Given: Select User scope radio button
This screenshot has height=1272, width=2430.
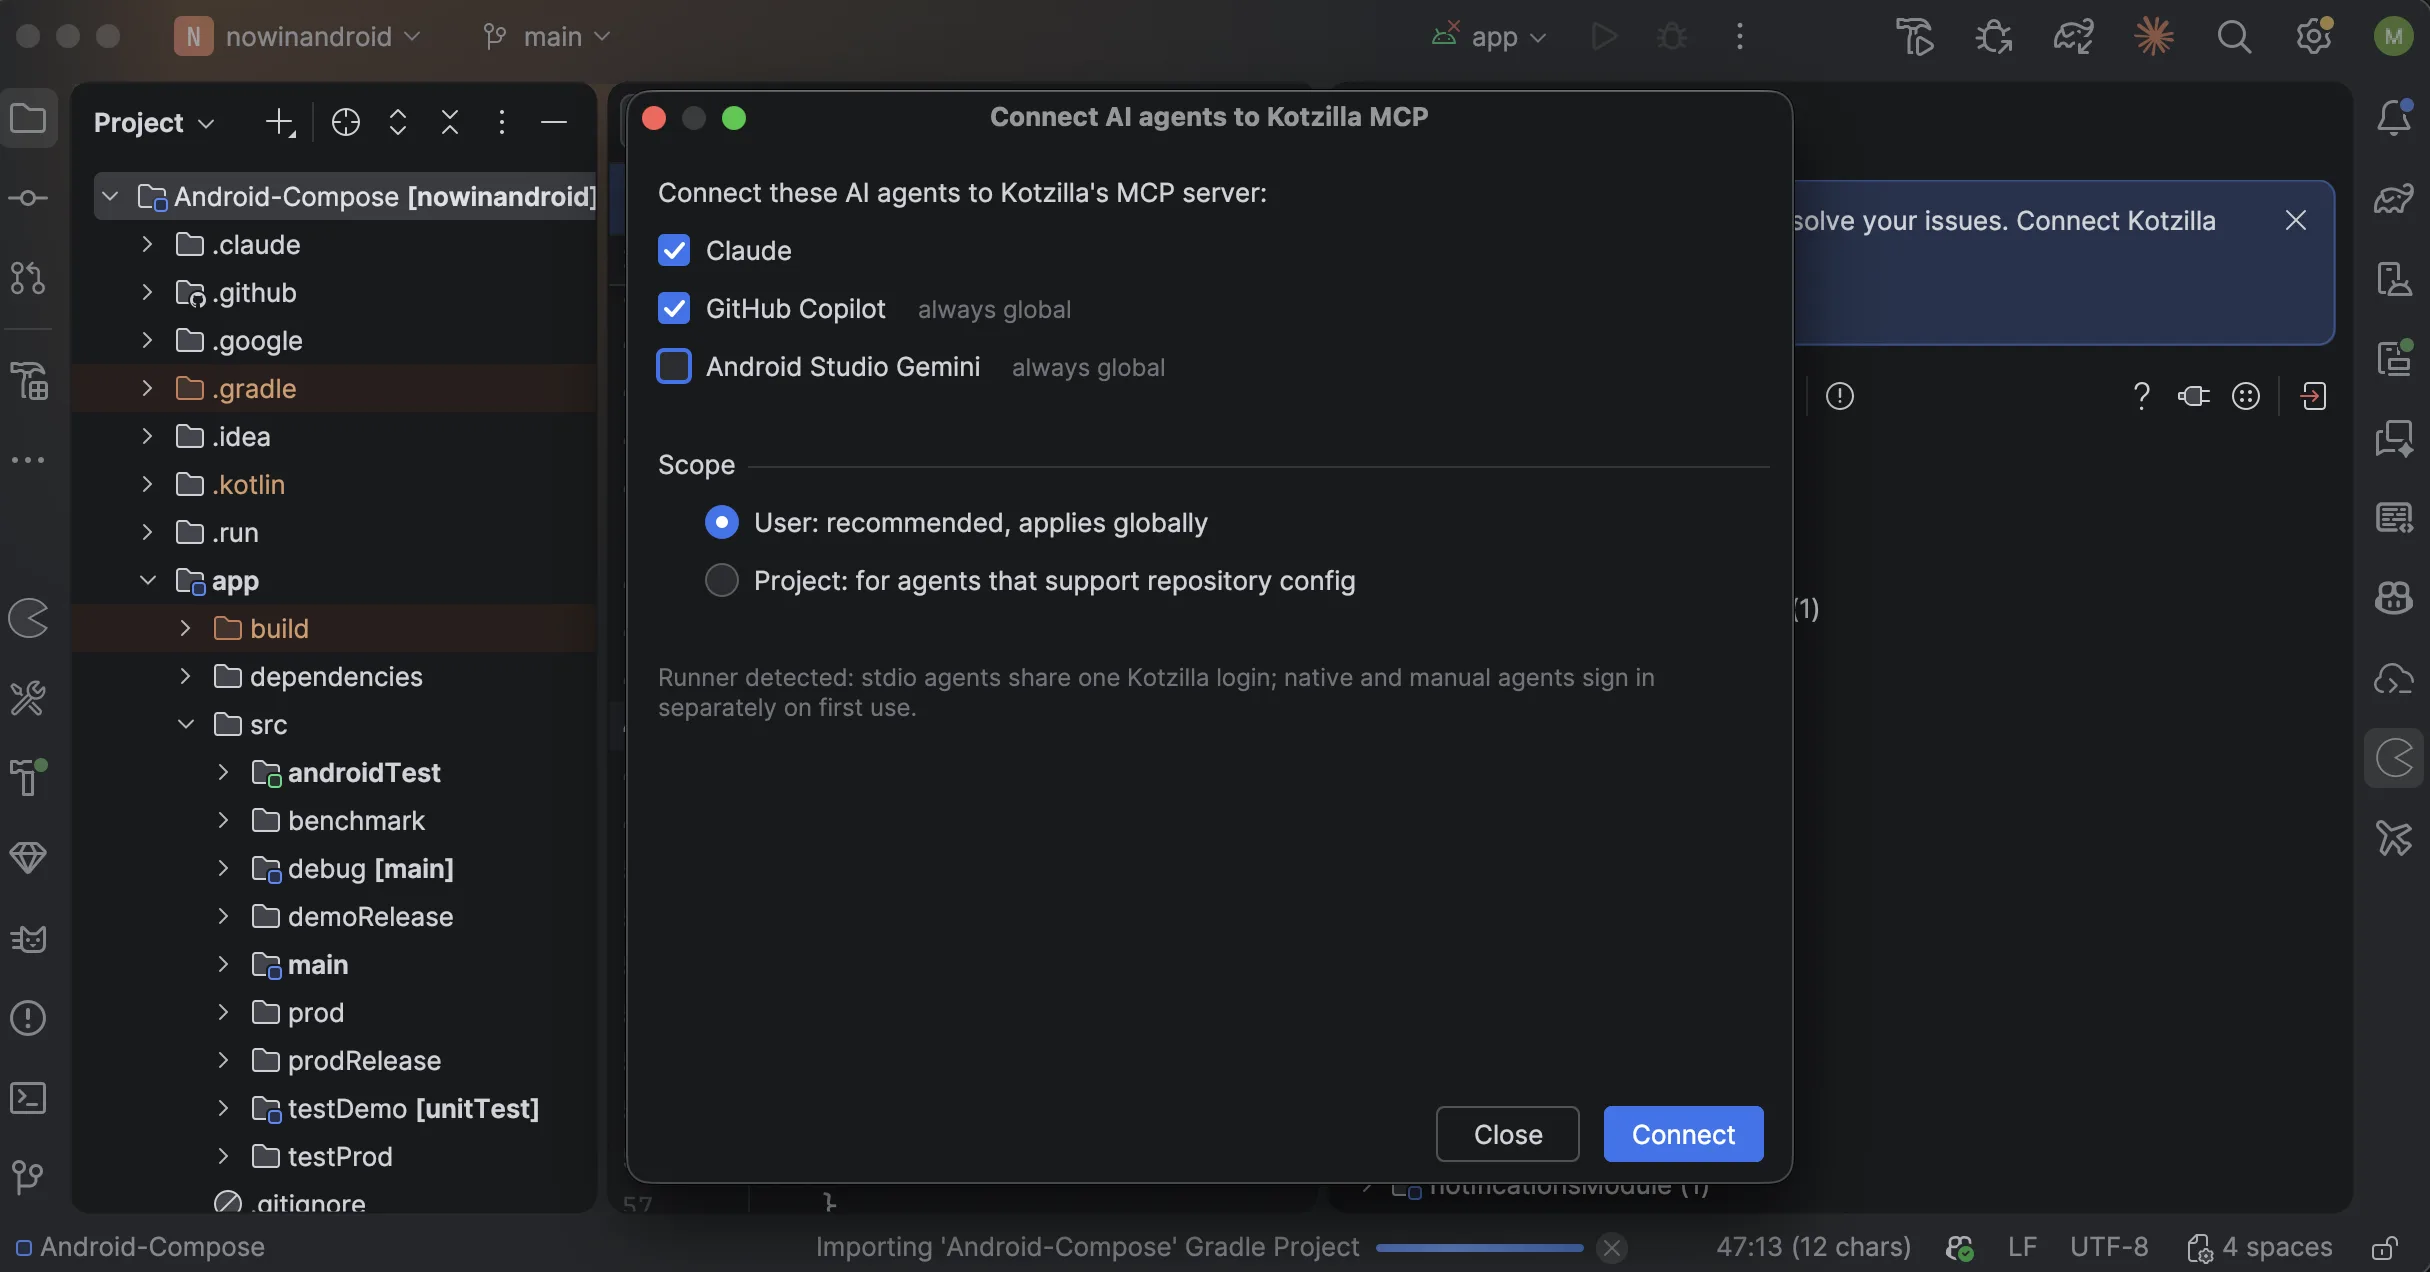Looking at the screenshot, I should 722,522.
